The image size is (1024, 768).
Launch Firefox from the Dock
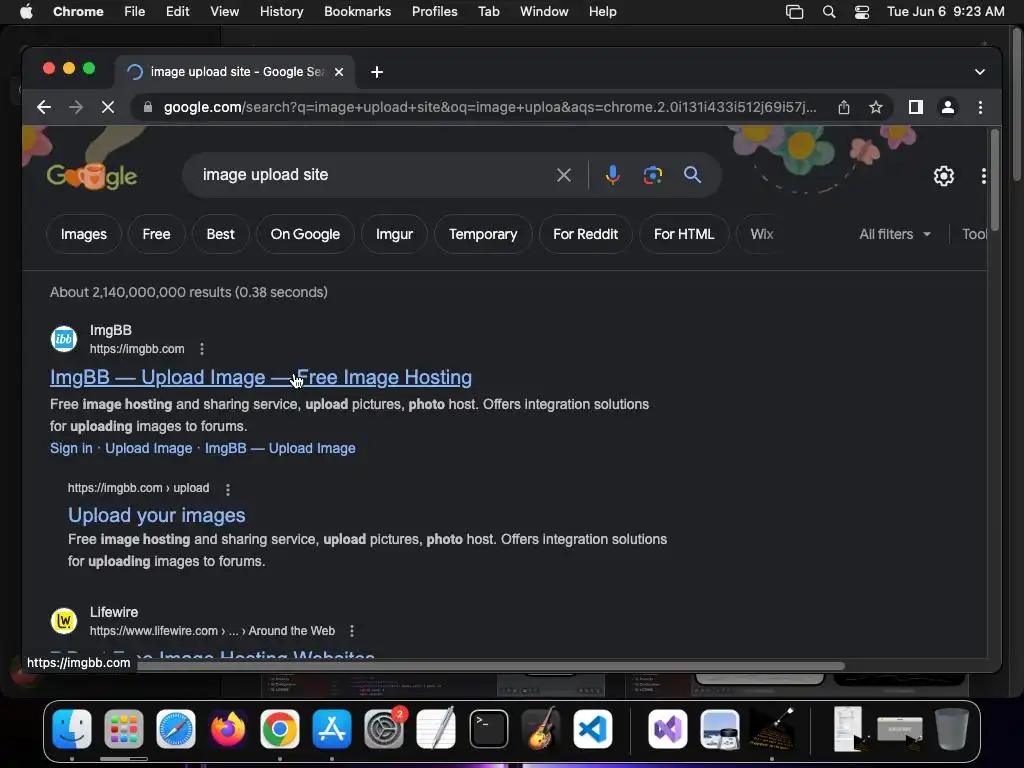click(228, 729)
